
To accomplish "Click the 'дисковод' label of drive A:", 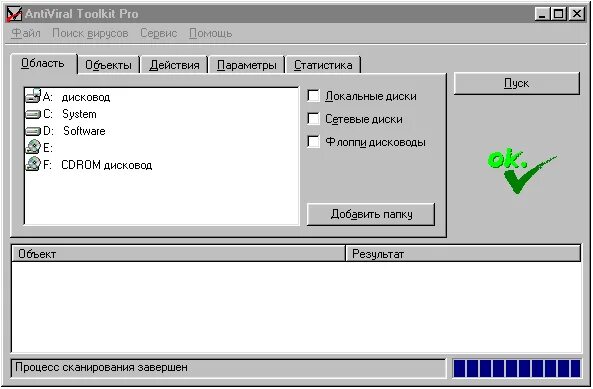I will tap(86, 97).
